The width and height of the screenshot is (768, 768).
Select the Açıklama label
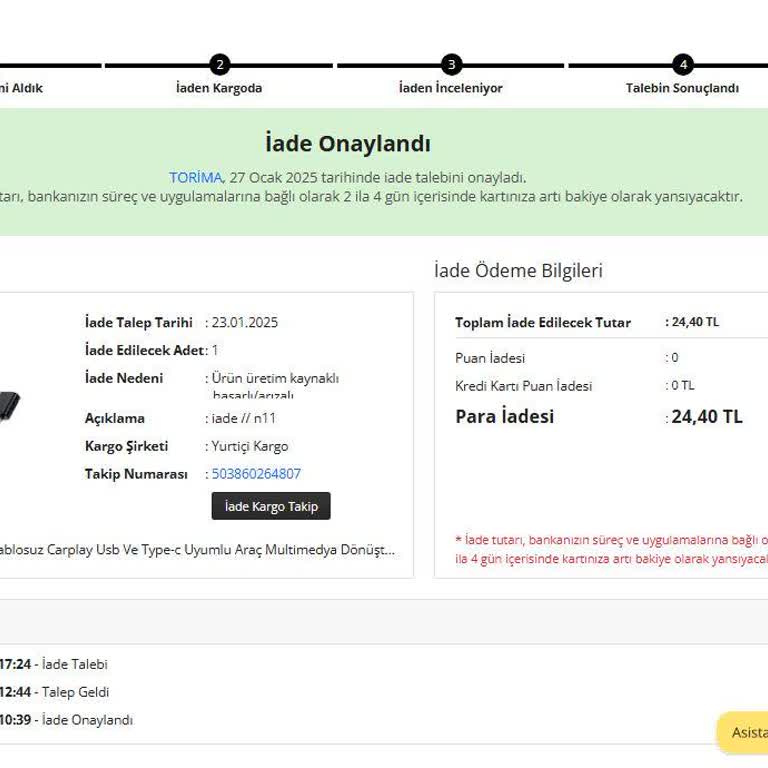tap(115, 418)
